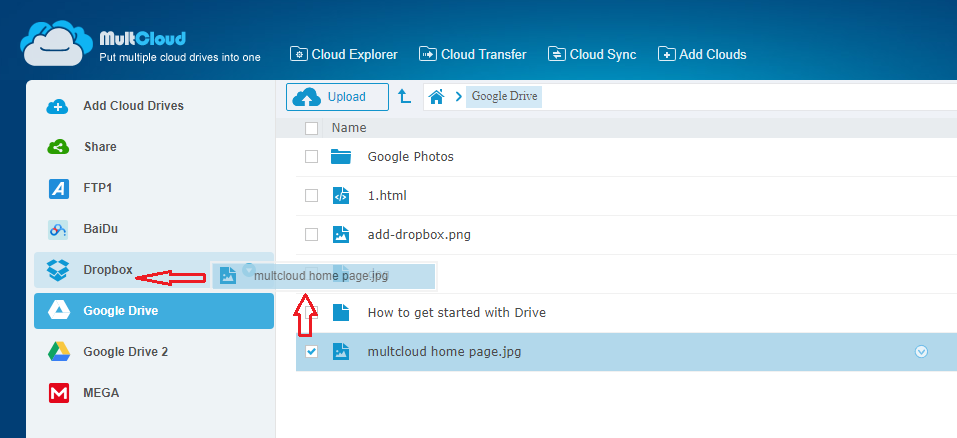Screen dimensions: 957x438
Task: Expand options arrow for multcloud home page.jpg
Action: [921, 351]
